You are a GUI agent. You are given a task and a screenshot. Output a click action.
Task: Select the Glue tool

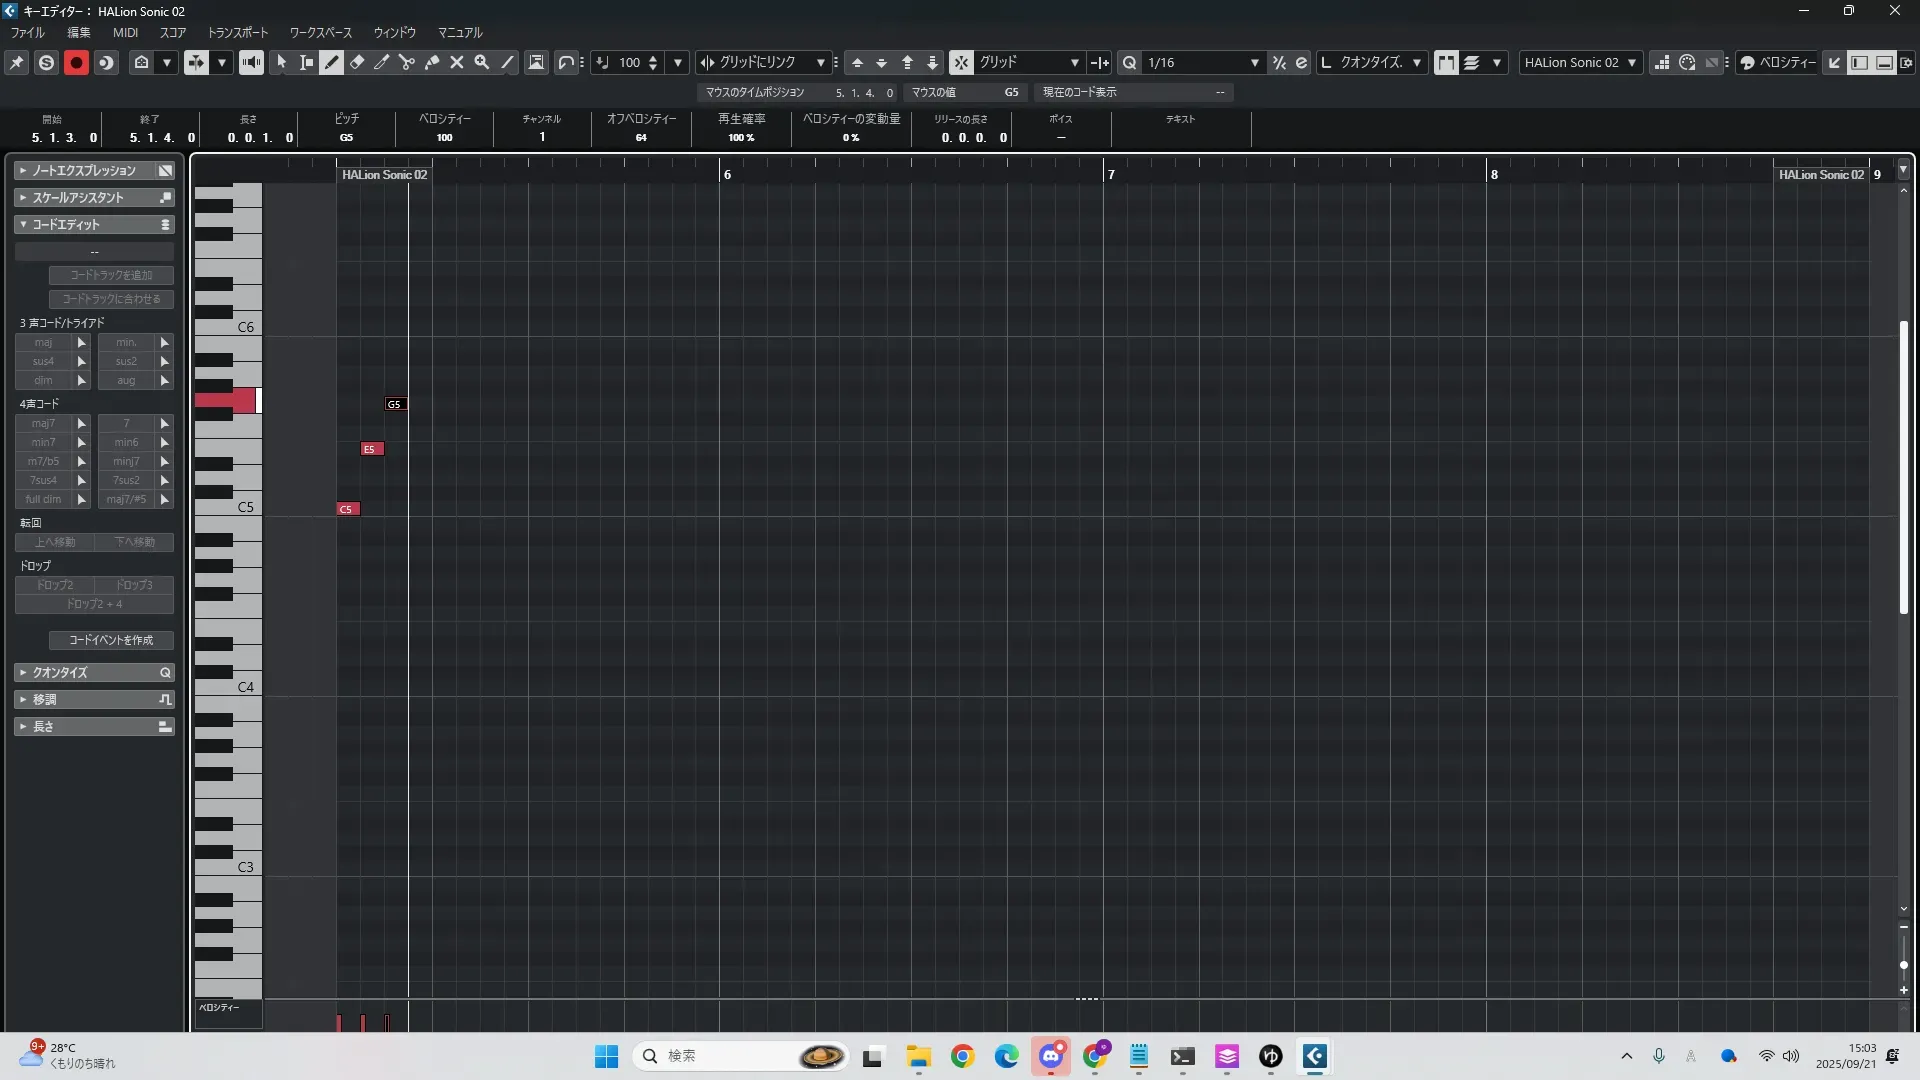pos(432,63)
